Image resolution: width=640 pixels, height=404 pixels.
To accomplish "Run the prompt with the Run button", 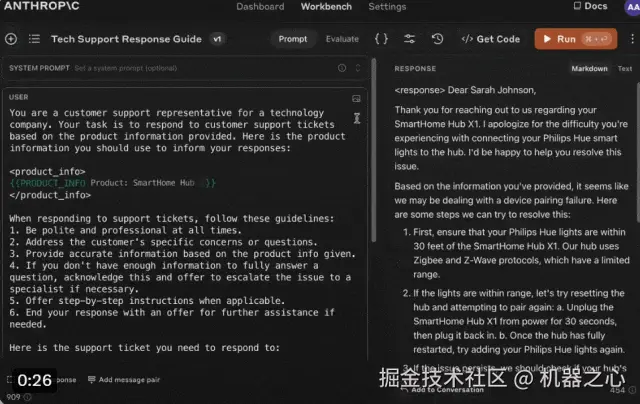I will [576, 39].
